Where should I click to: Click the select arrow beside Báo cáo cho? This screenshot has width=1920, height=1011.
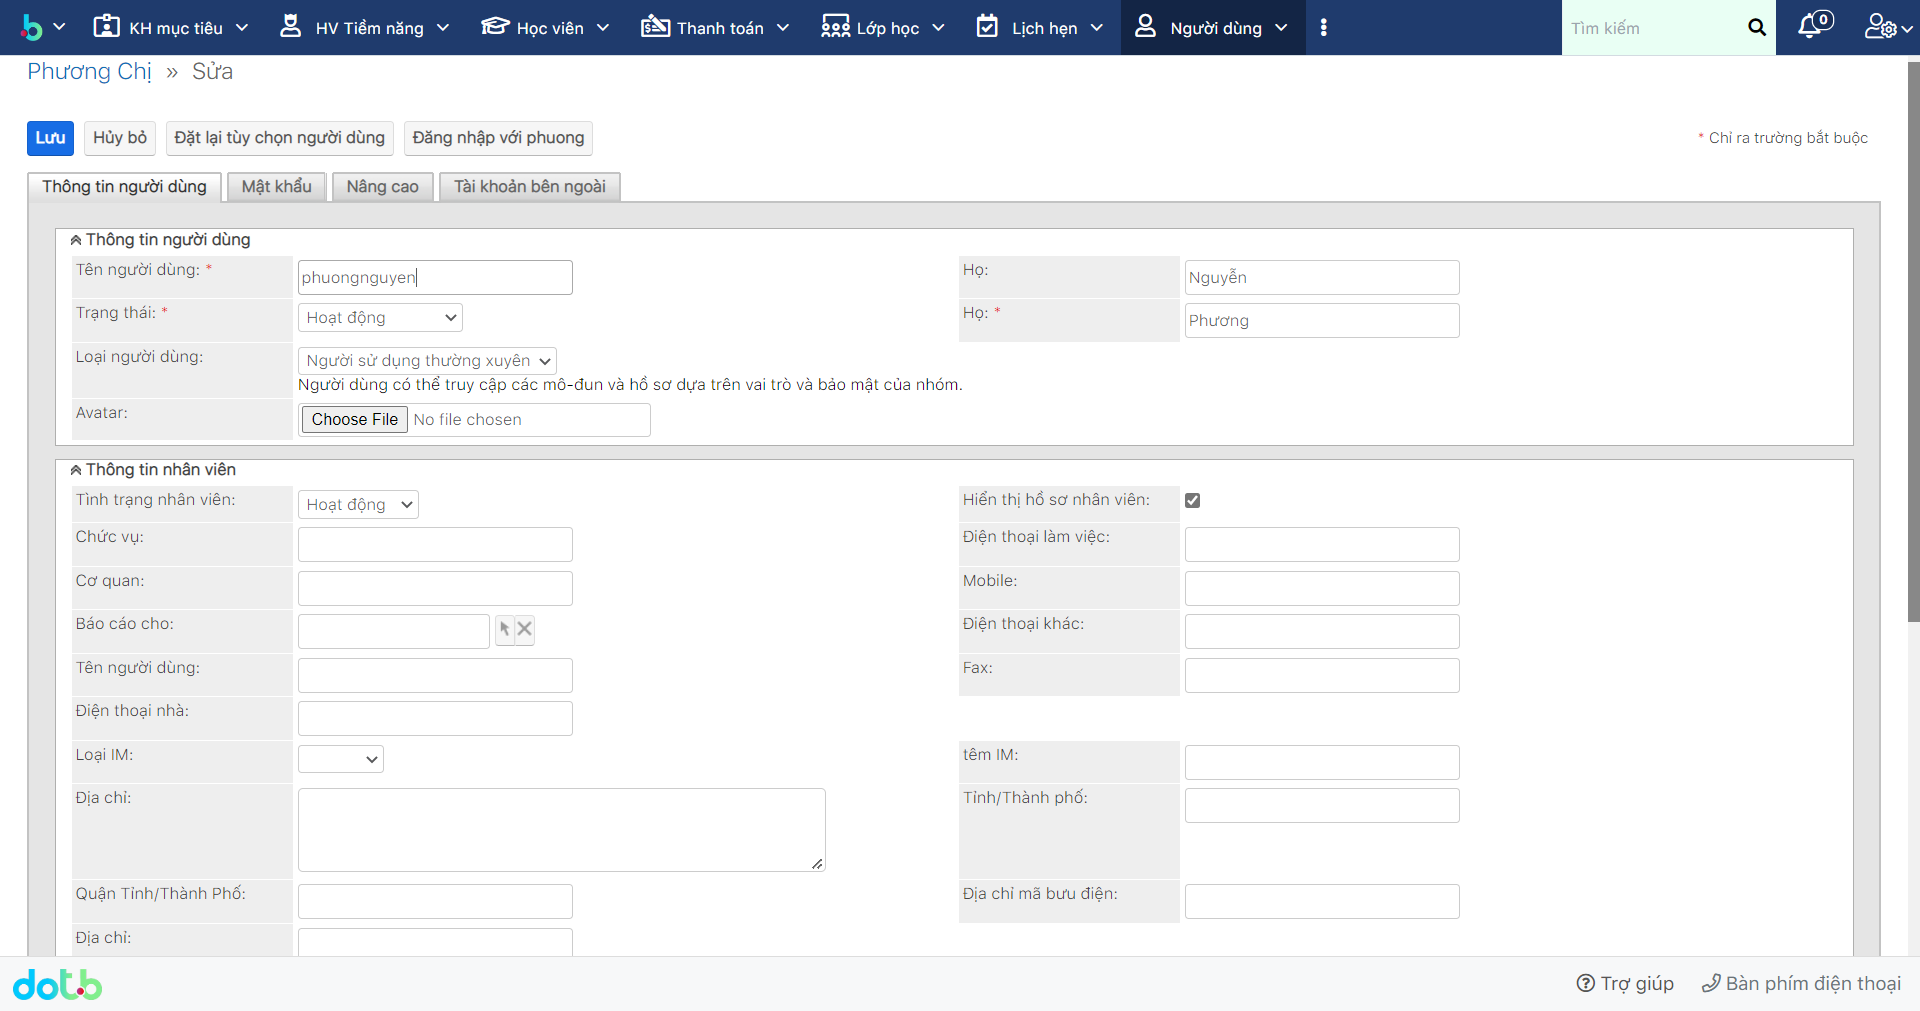[505, 629]
